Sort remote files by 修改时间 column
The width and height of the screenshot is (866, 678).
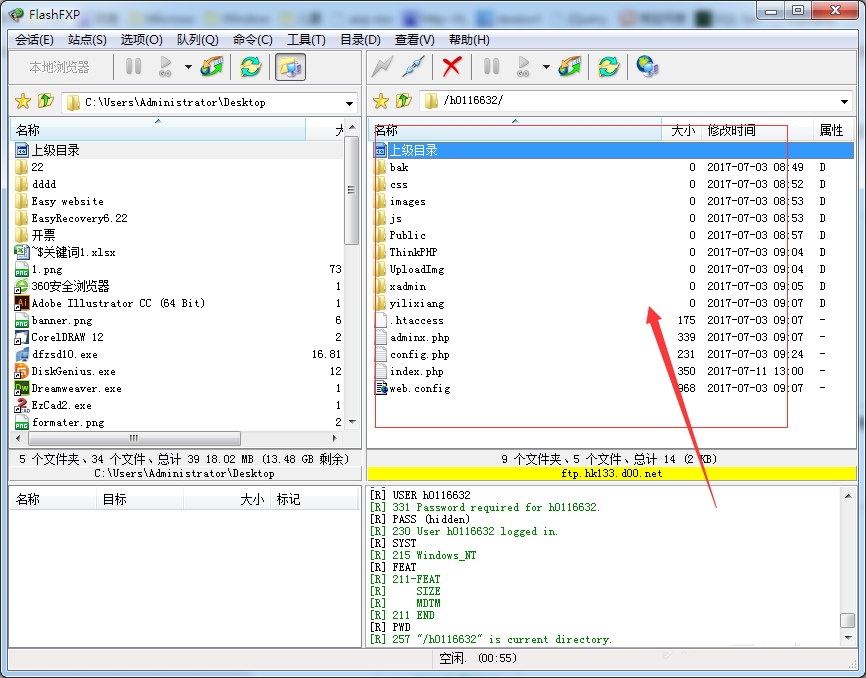731,130
